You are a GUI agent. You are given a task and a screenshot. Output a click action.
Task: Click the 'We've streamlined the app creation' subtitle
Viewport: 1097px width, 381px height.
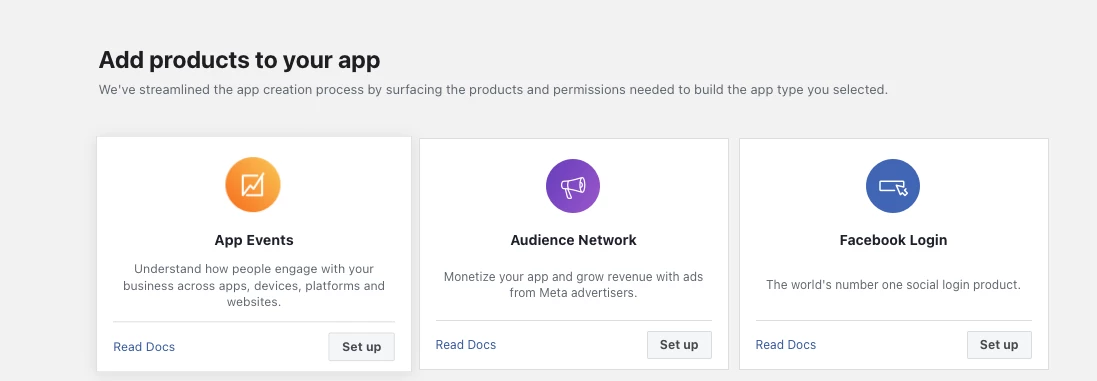pyautogui.click(x=493, y=90)
